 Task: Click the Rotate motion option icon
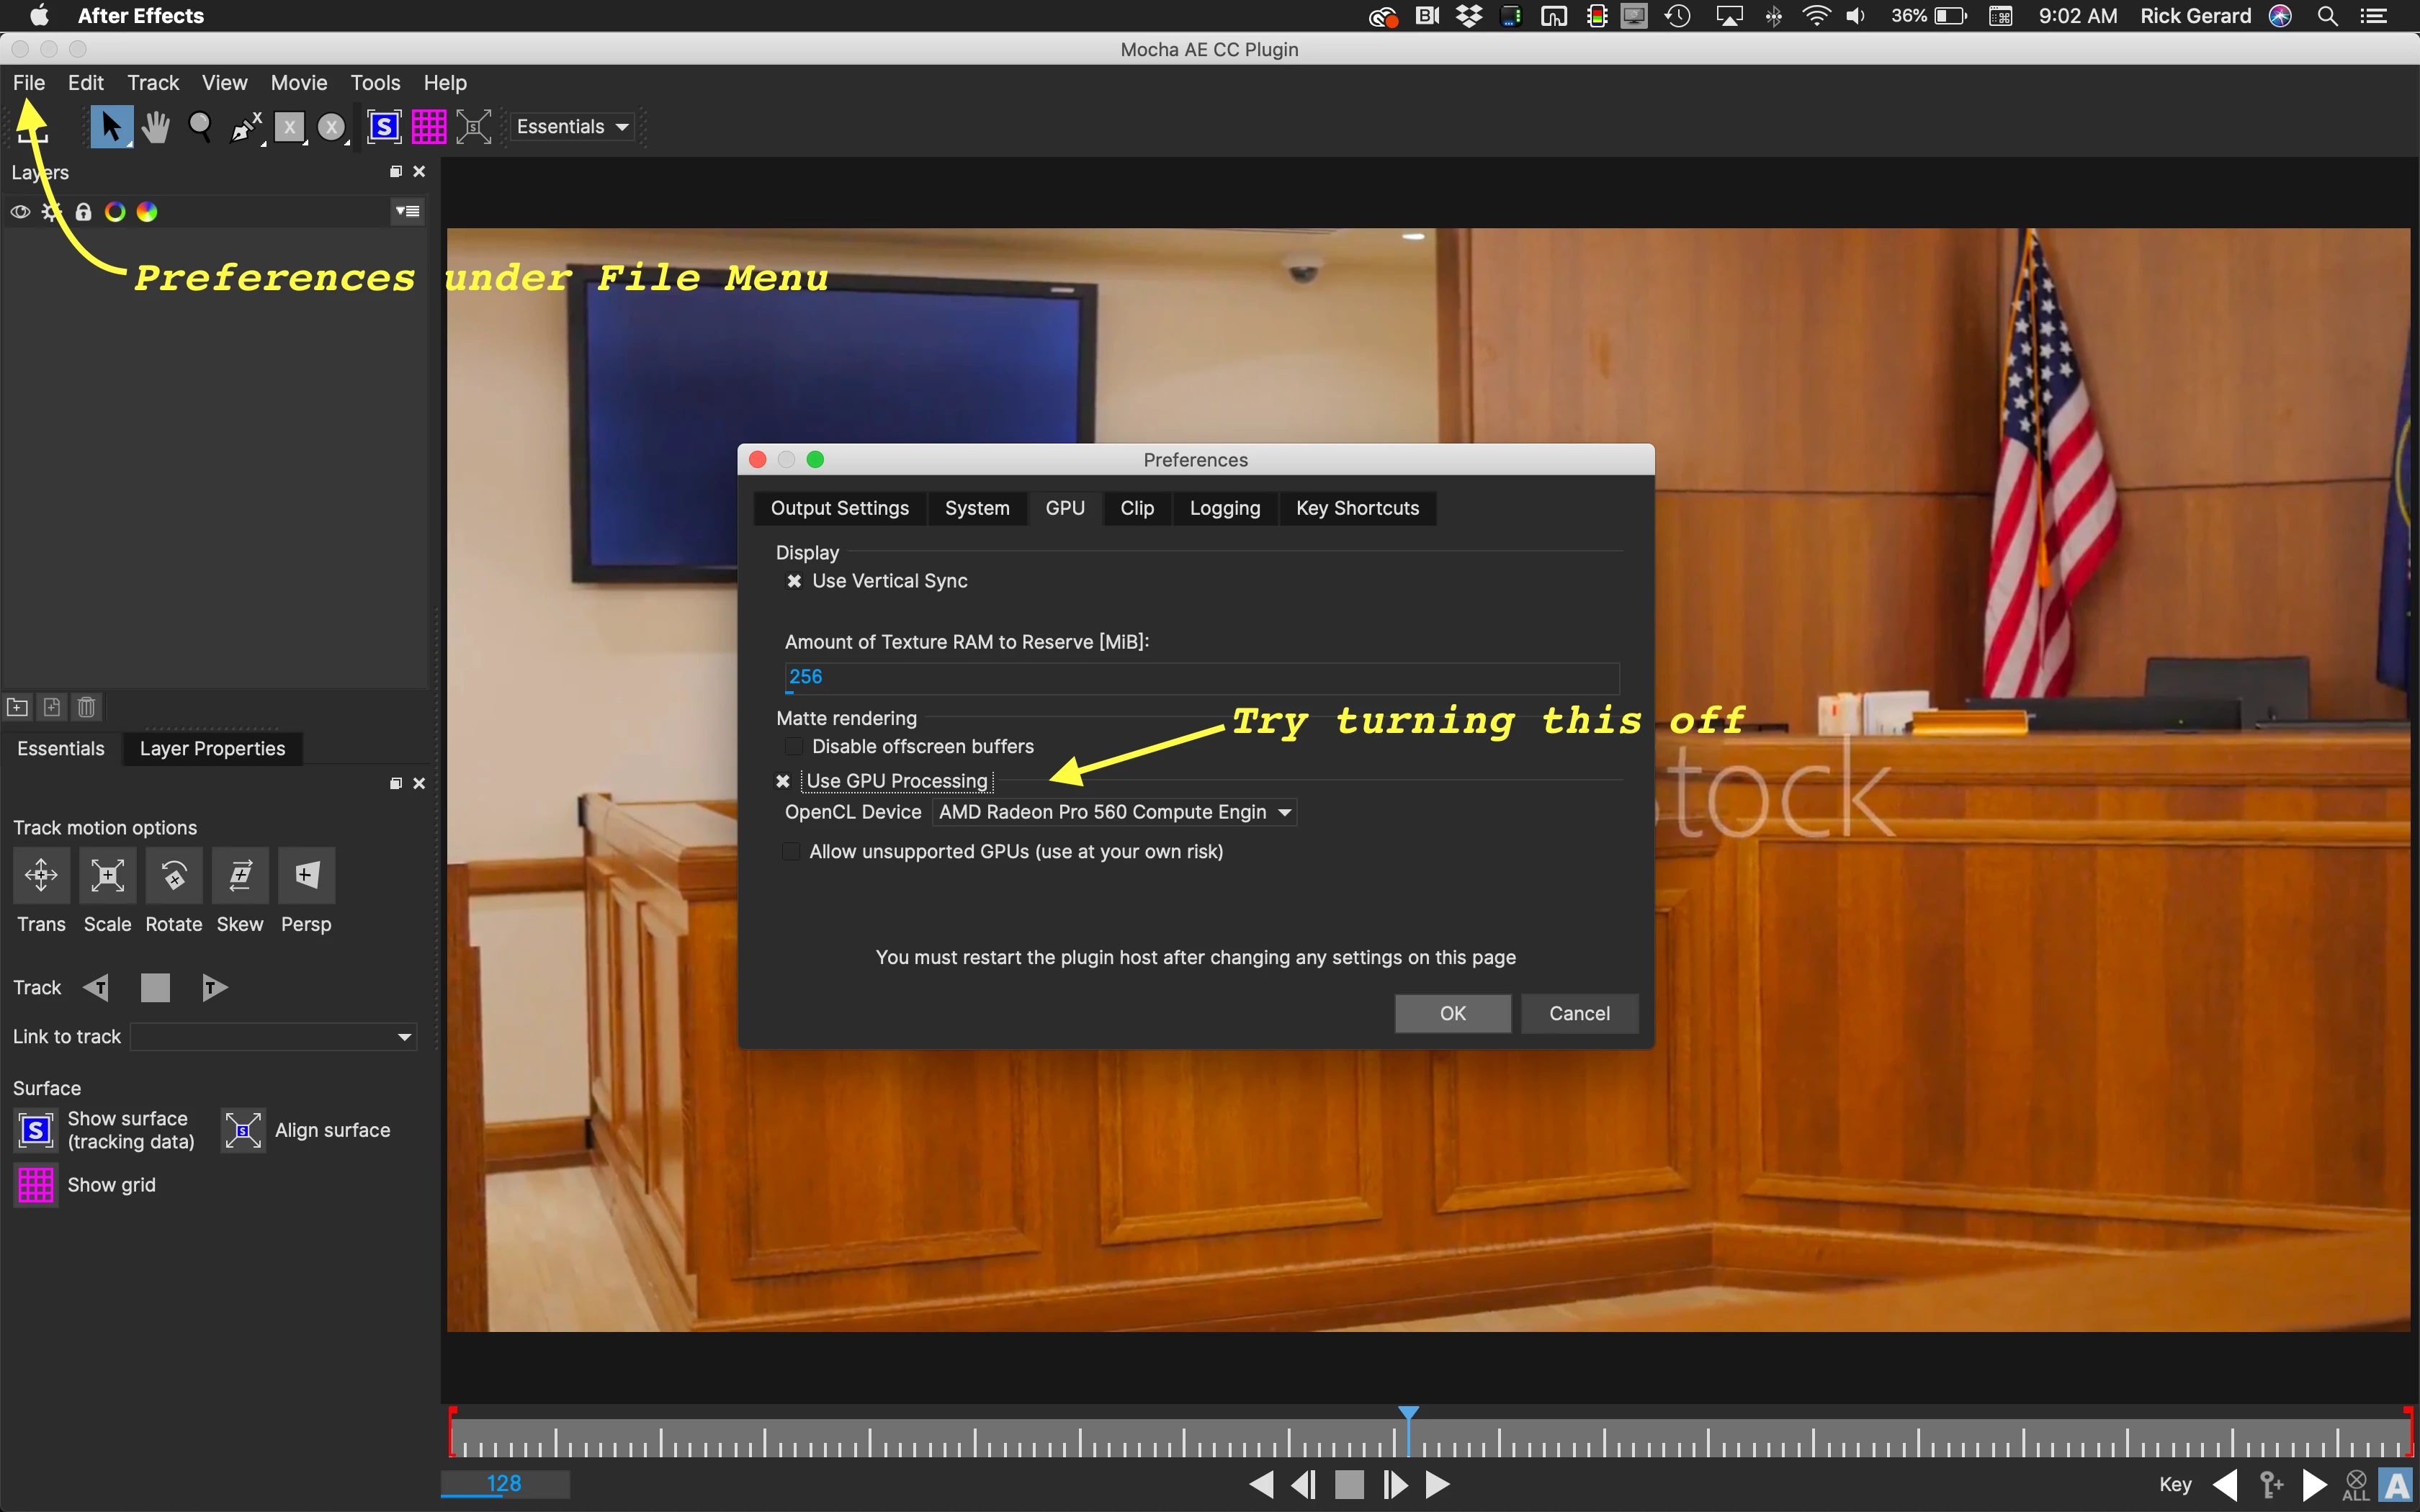click(x=174, y=875)
